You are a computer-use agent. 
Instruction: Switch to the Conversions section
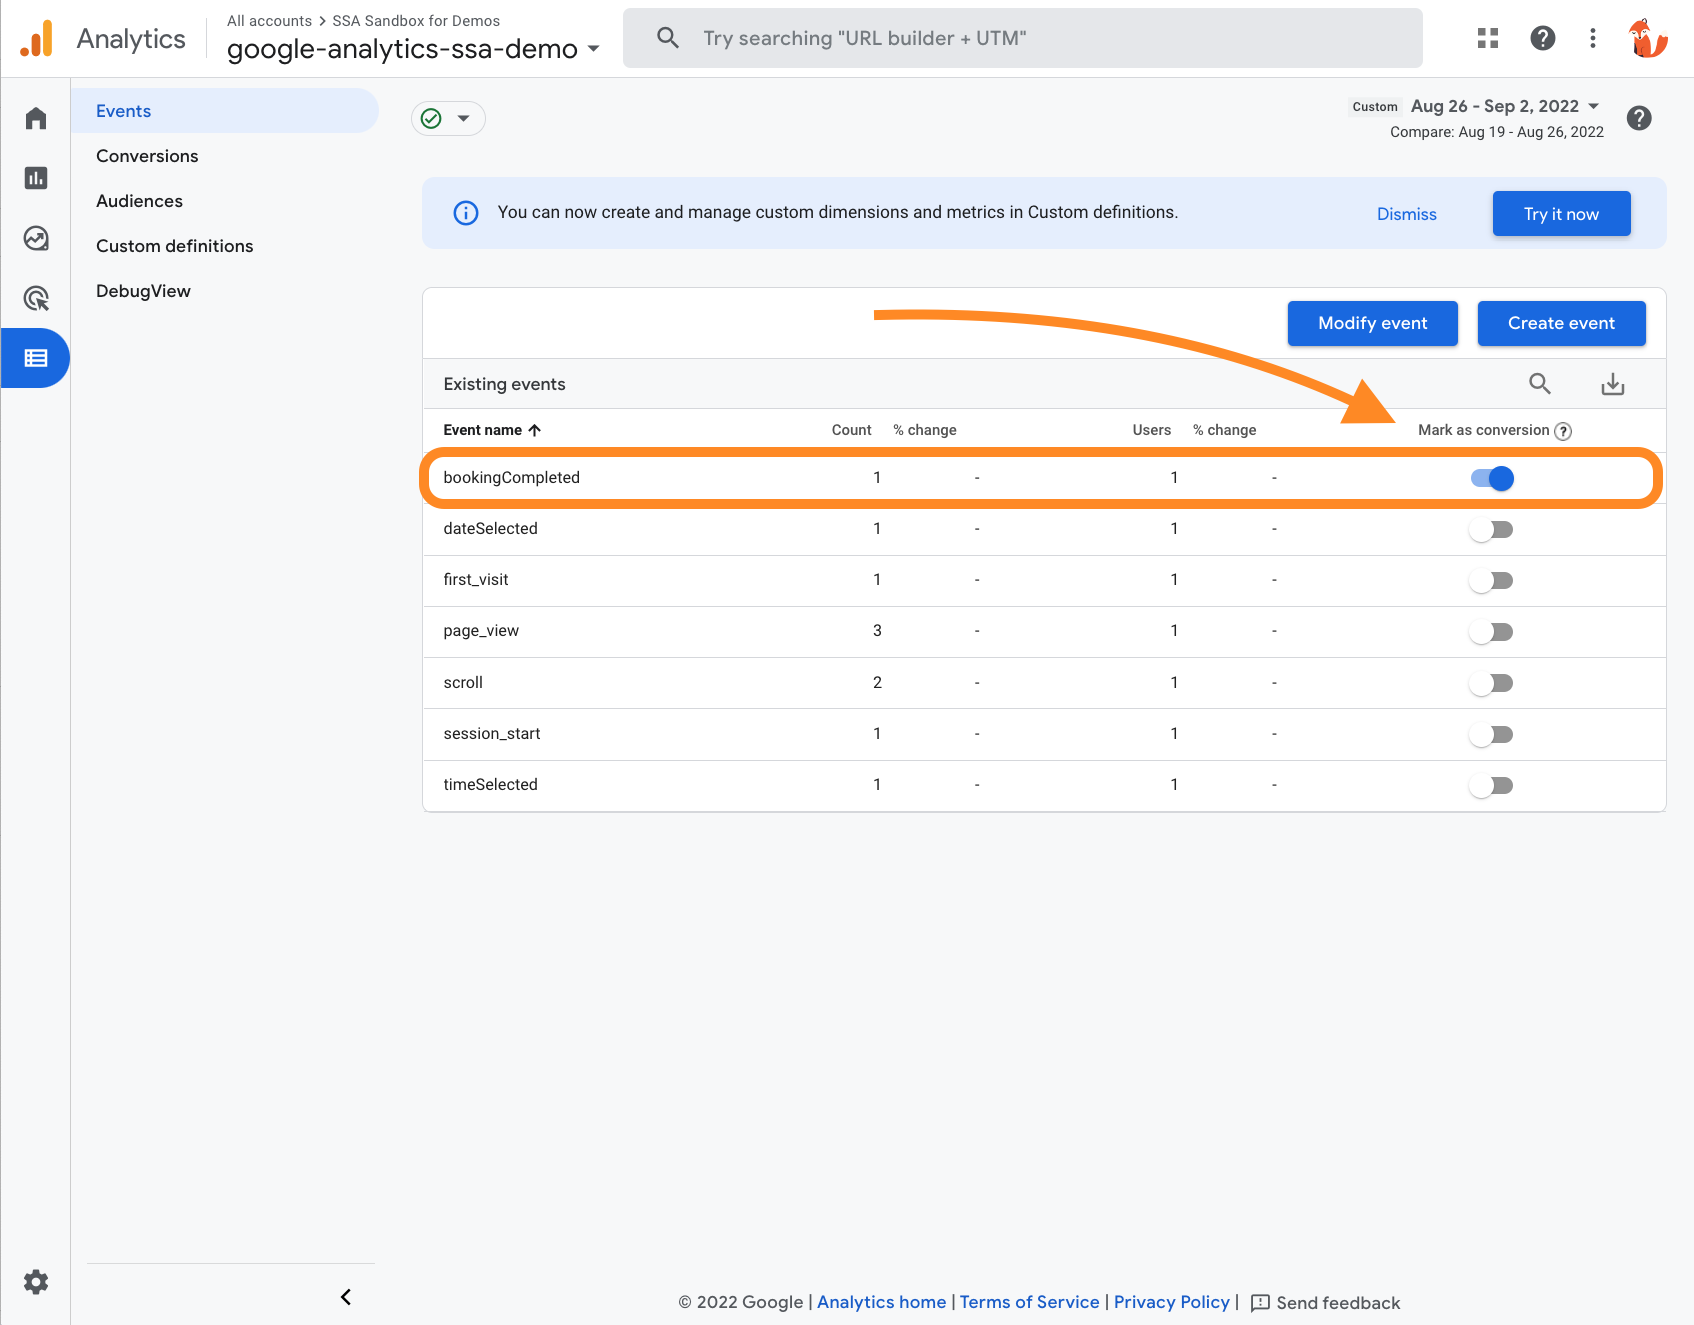point(147,156)
